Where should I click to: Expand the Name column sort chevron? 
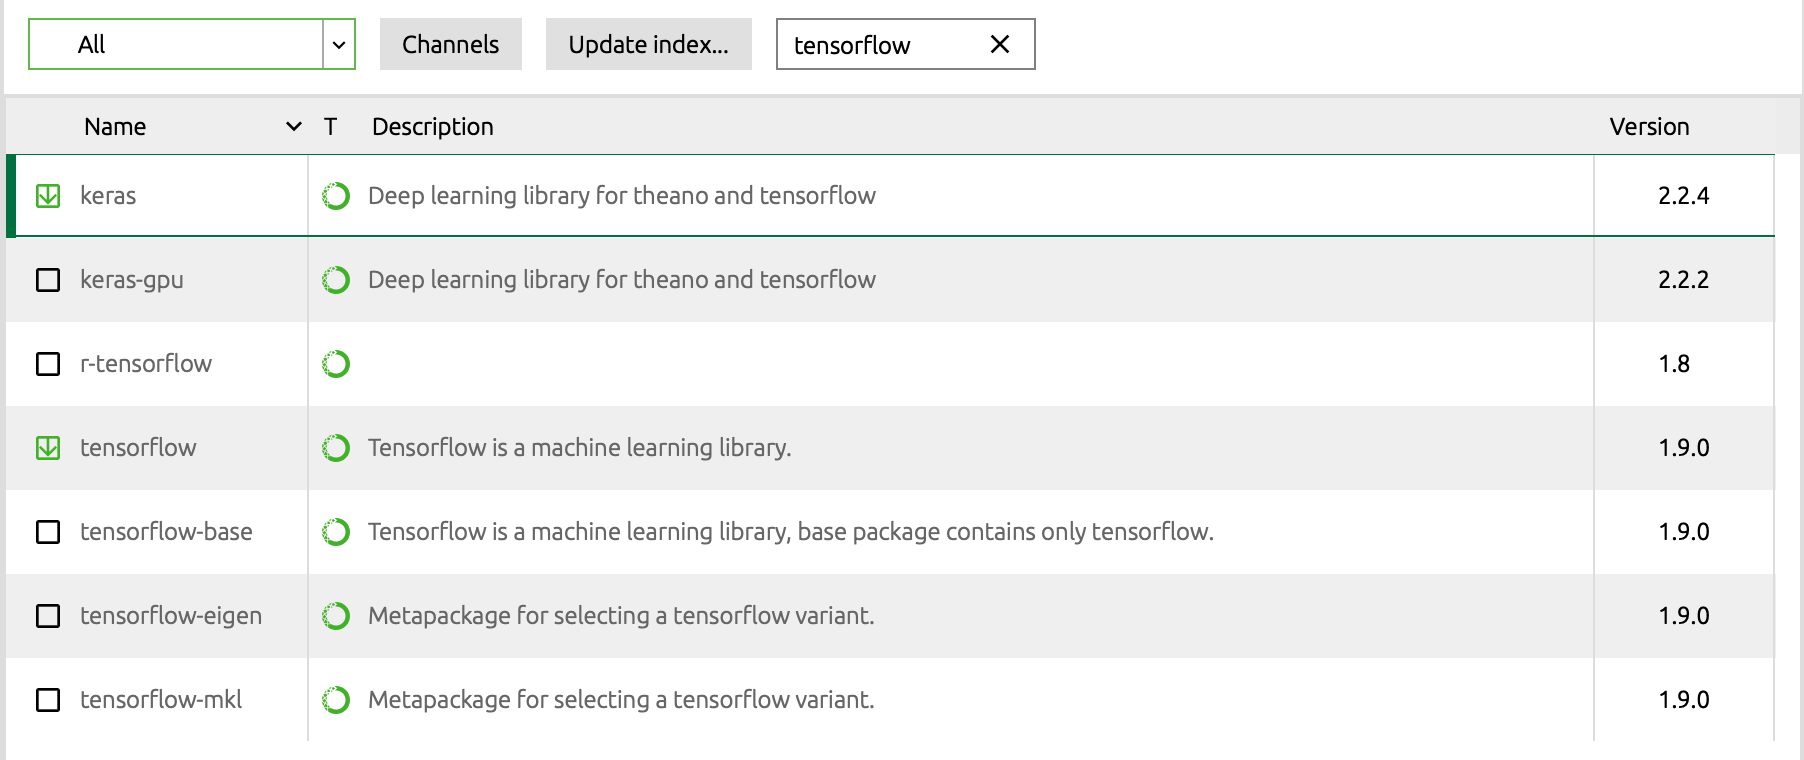[294, 127]
